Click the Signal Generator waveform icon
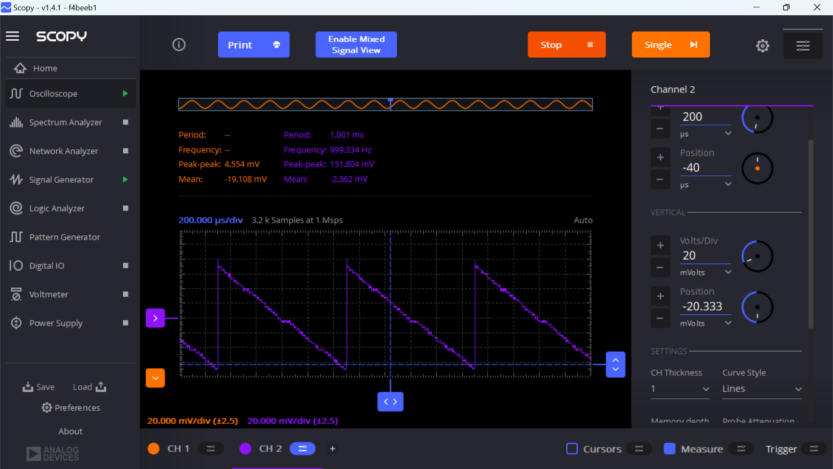833x469 pixels. [x=16, y=180]
